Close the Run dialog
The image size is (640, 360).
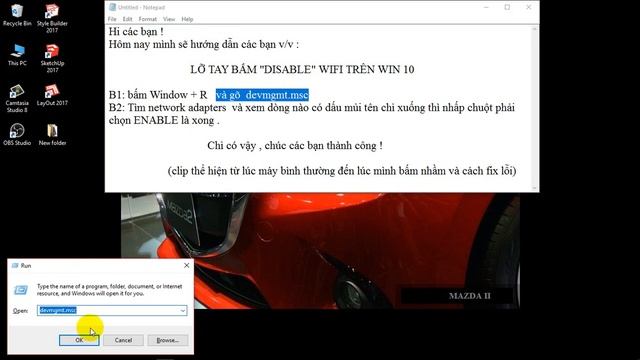coord(187,265)
